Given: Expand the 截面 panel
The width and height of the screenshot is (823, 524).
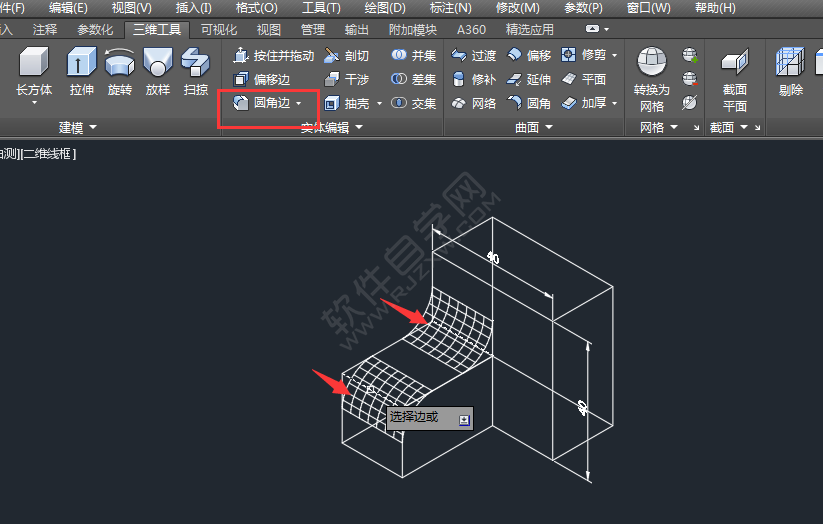Looking at the screenshot, I should click(x=729, y=127).
